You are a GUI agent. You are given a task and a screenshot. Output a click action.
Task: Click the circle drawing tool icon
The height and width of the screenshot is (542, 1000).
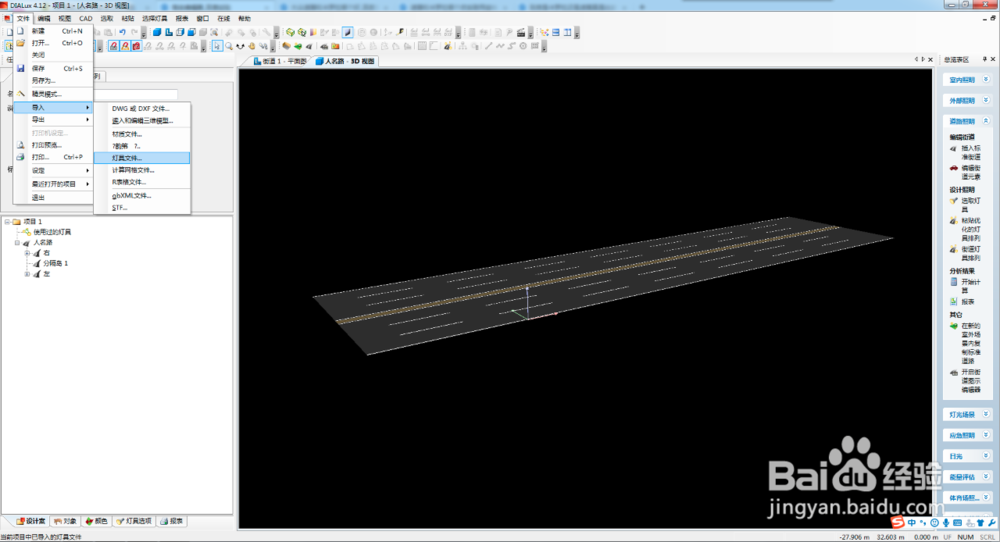coord(523,46)
